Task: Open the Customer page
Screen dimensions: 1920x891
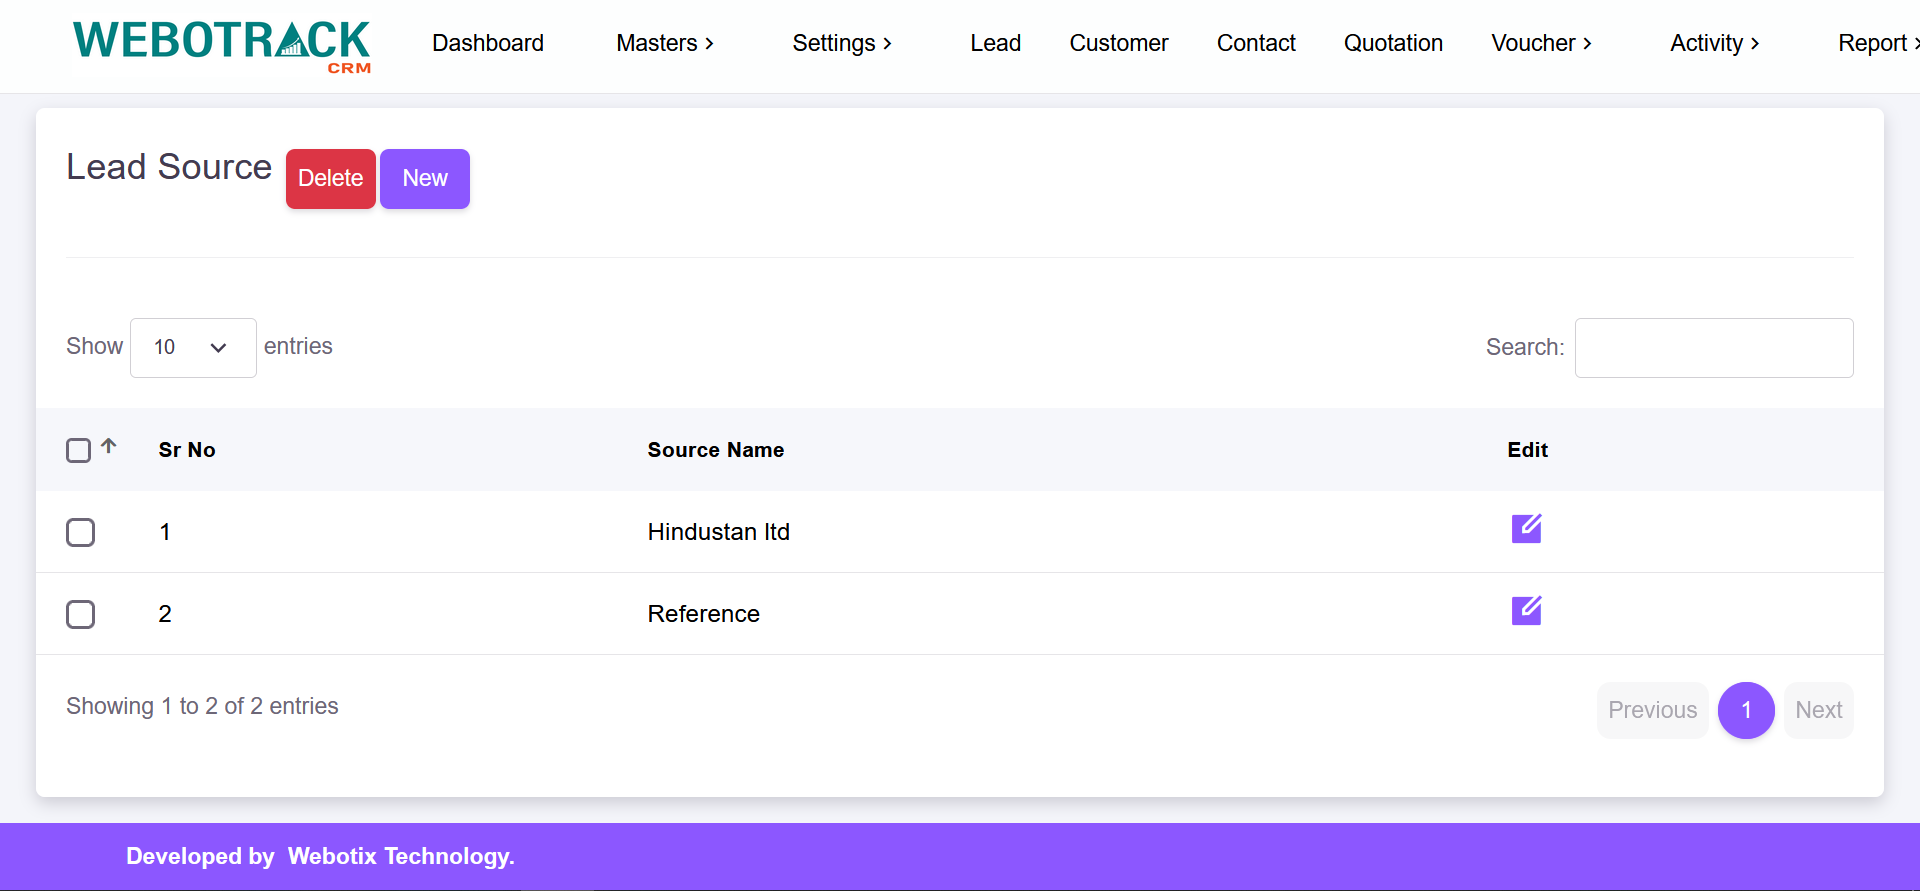Action: pyautogui.click(x=1118, y=43)
